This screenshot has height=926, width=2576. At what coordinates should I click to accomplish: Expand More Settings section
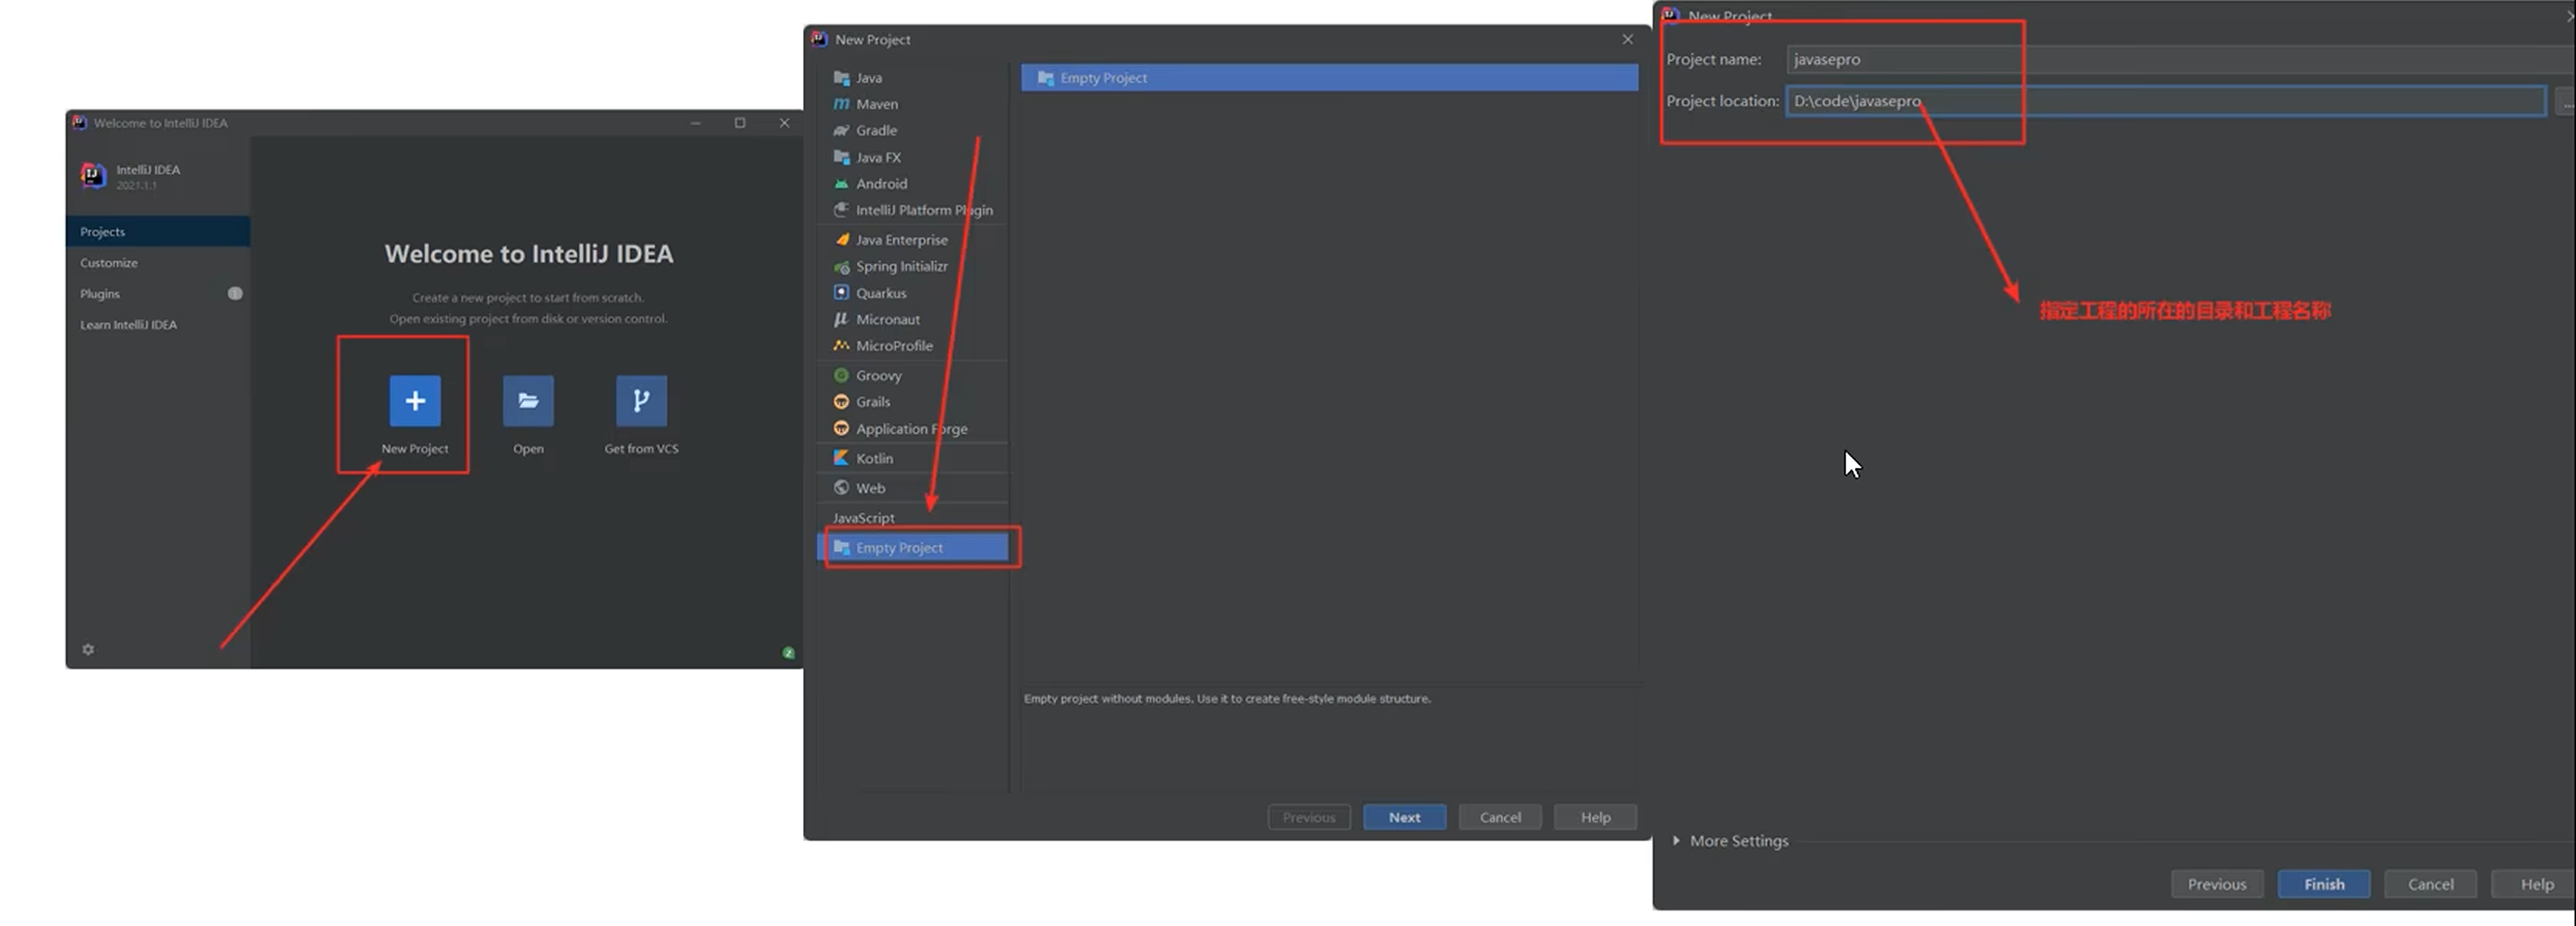(x=1730, y=841)
